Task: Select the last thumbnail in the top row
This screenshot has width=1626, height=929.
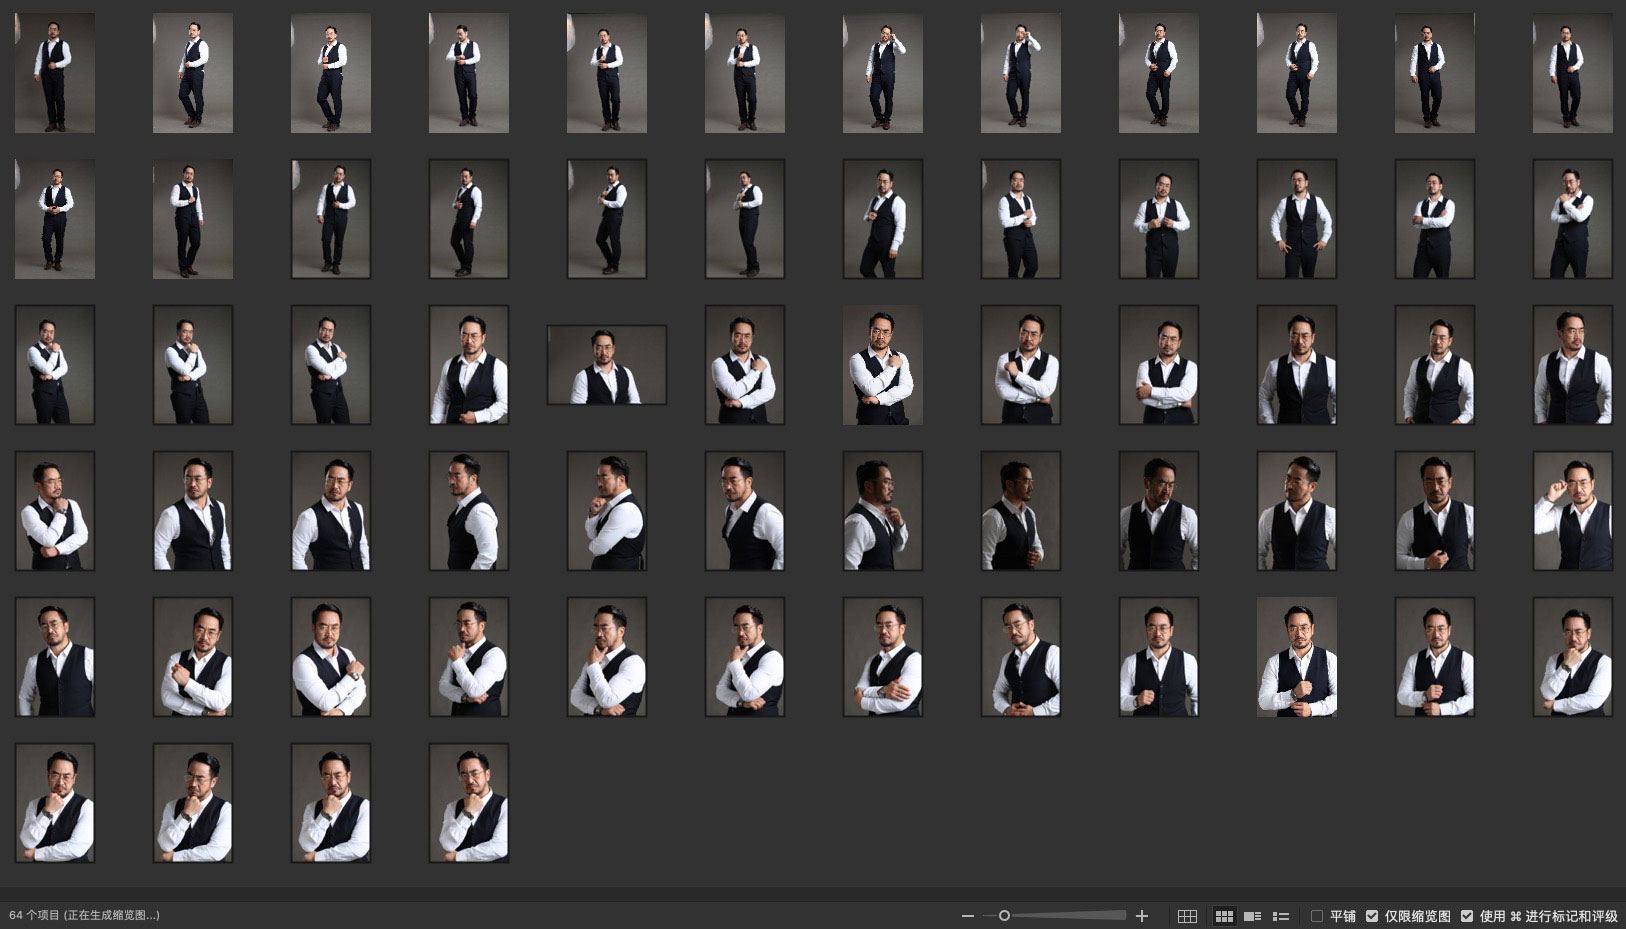Action: 1572,73
